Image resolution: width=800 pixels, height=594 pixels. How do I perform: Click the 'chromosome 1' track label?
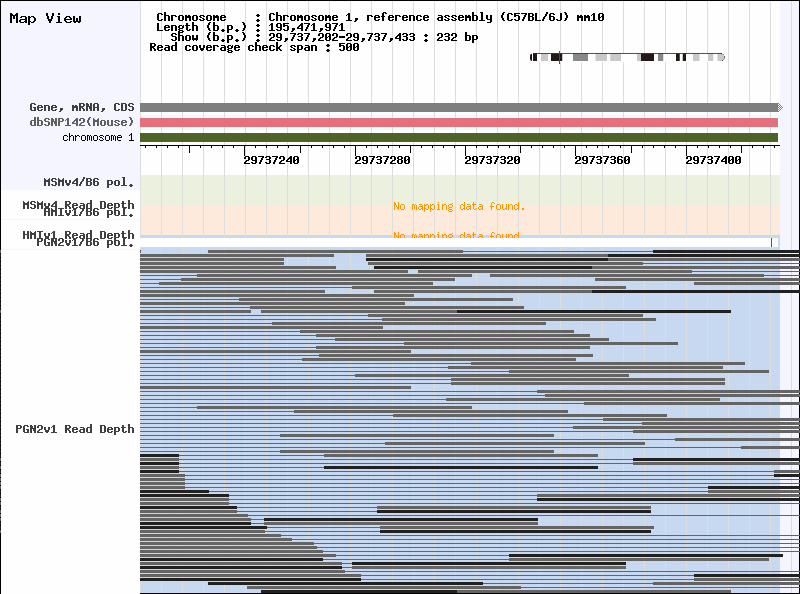[98, 137]
